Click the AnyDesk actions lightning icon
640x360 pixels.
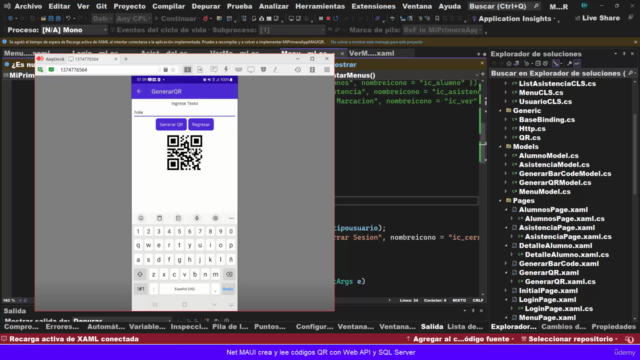point(226,70)
